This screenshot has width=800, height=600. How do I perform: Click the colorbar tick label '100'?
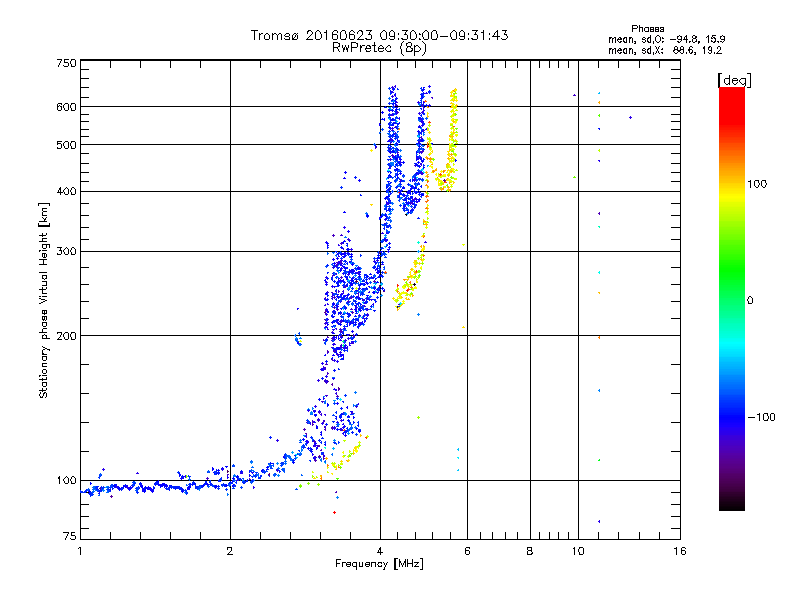[x=757, y=184]
